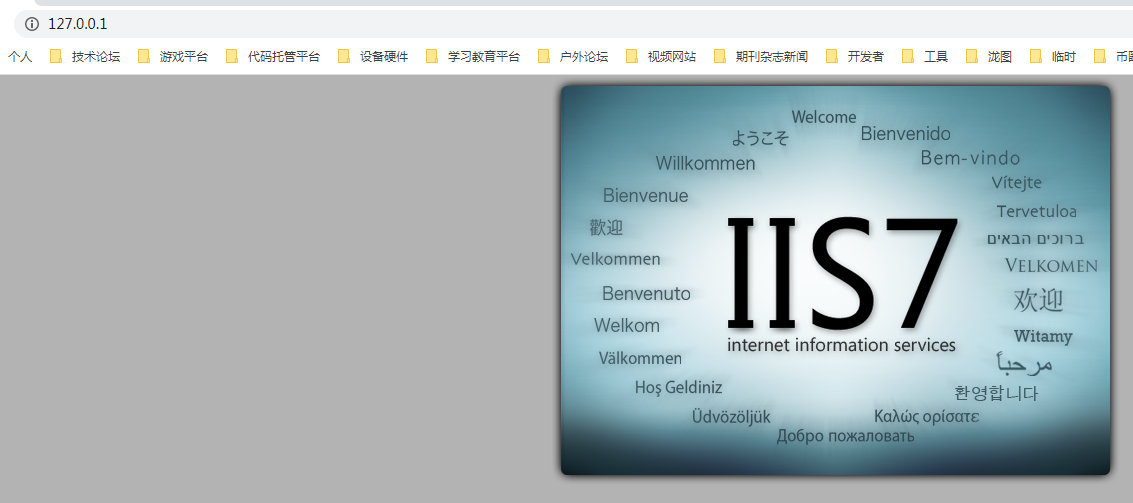This screenshot has height=503, width=1133.
Task: Click the 'Üdvözöljük' greeting
Action: [x=731, y=417]
